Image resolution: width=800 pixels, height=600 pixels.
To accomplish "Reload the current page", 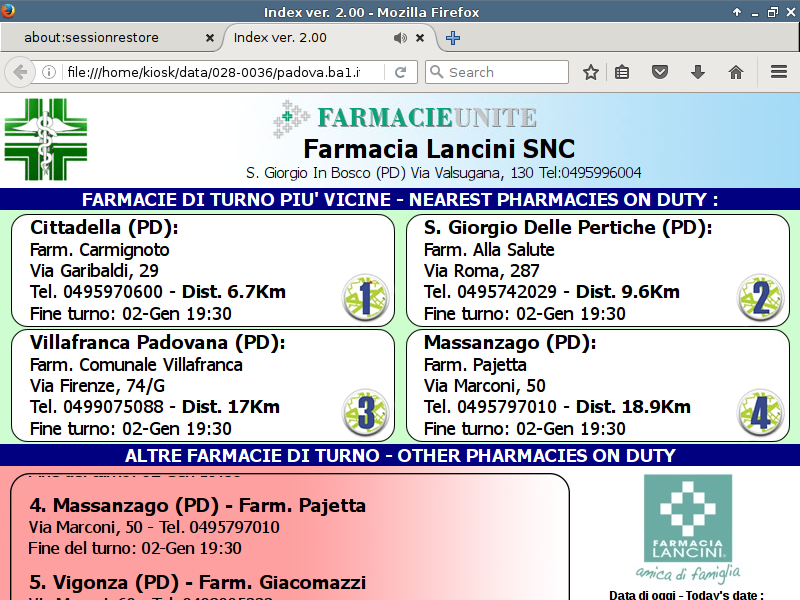I will (x=400, y=72).
